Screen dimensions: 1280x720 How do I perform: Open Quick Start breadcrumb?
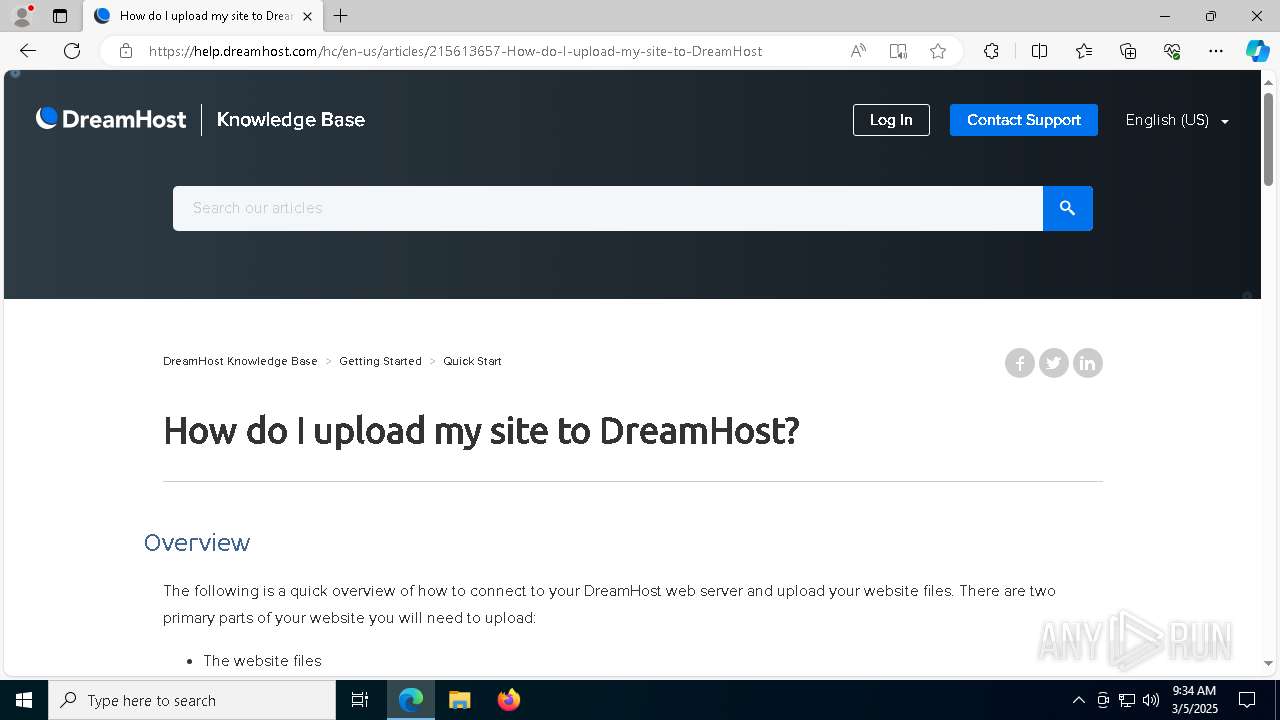(x=472, y=361)
